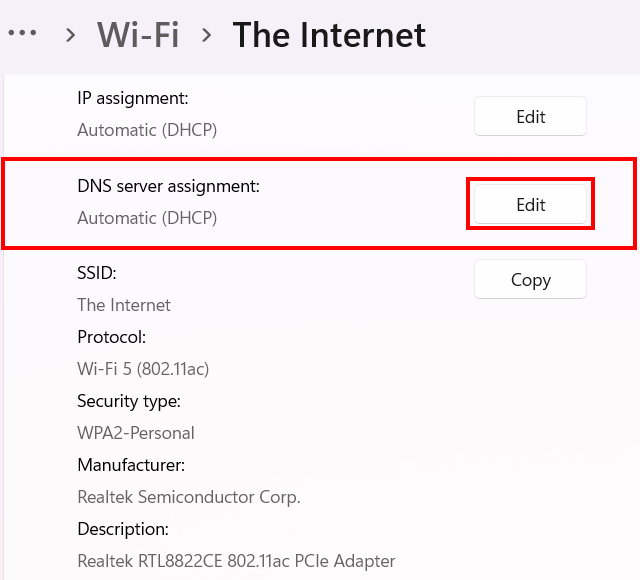Select the DNS server assignment label
The image size is (640, 580).
(x=168, y=186)
